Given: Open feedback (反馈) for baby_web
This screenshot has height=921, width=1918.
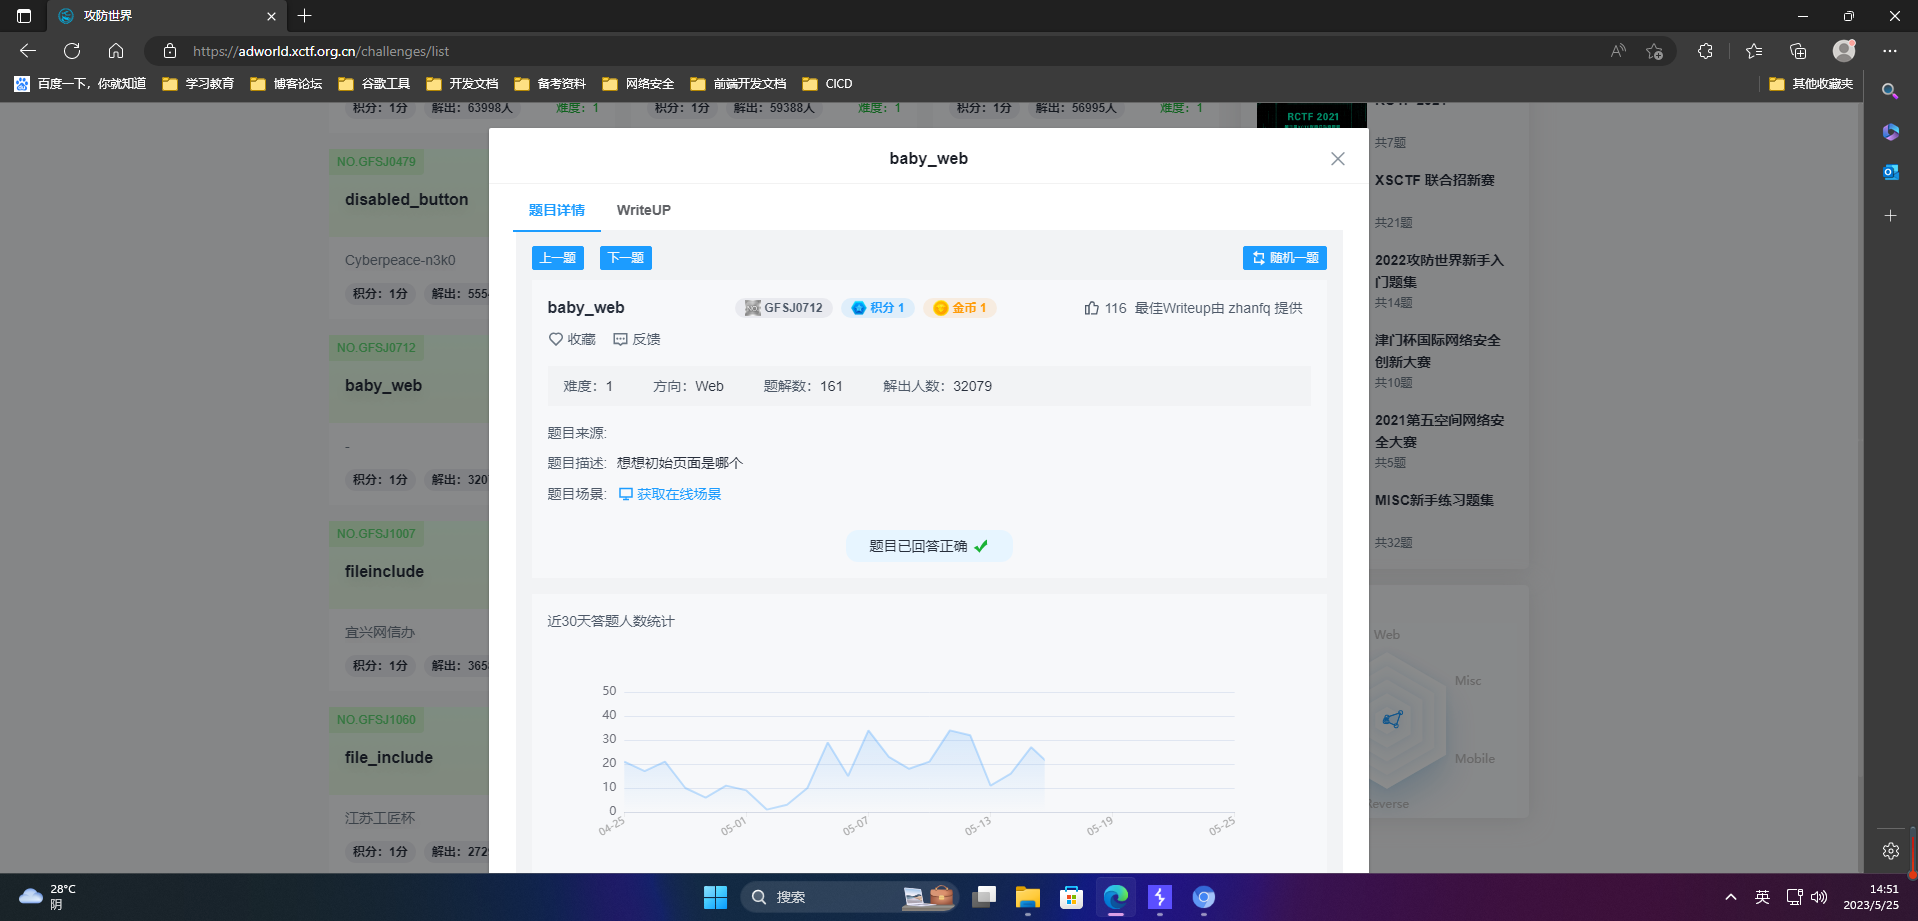Looking at the screenshot, I should pyautogui.click(x=637, y=339).
